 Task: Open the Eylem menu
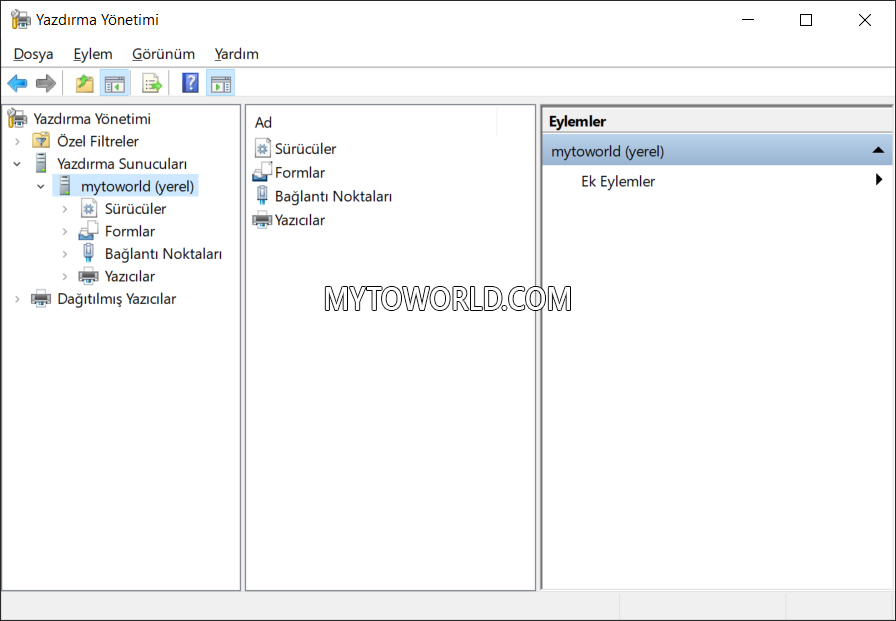pyautogui.click(x=92, y=54)
